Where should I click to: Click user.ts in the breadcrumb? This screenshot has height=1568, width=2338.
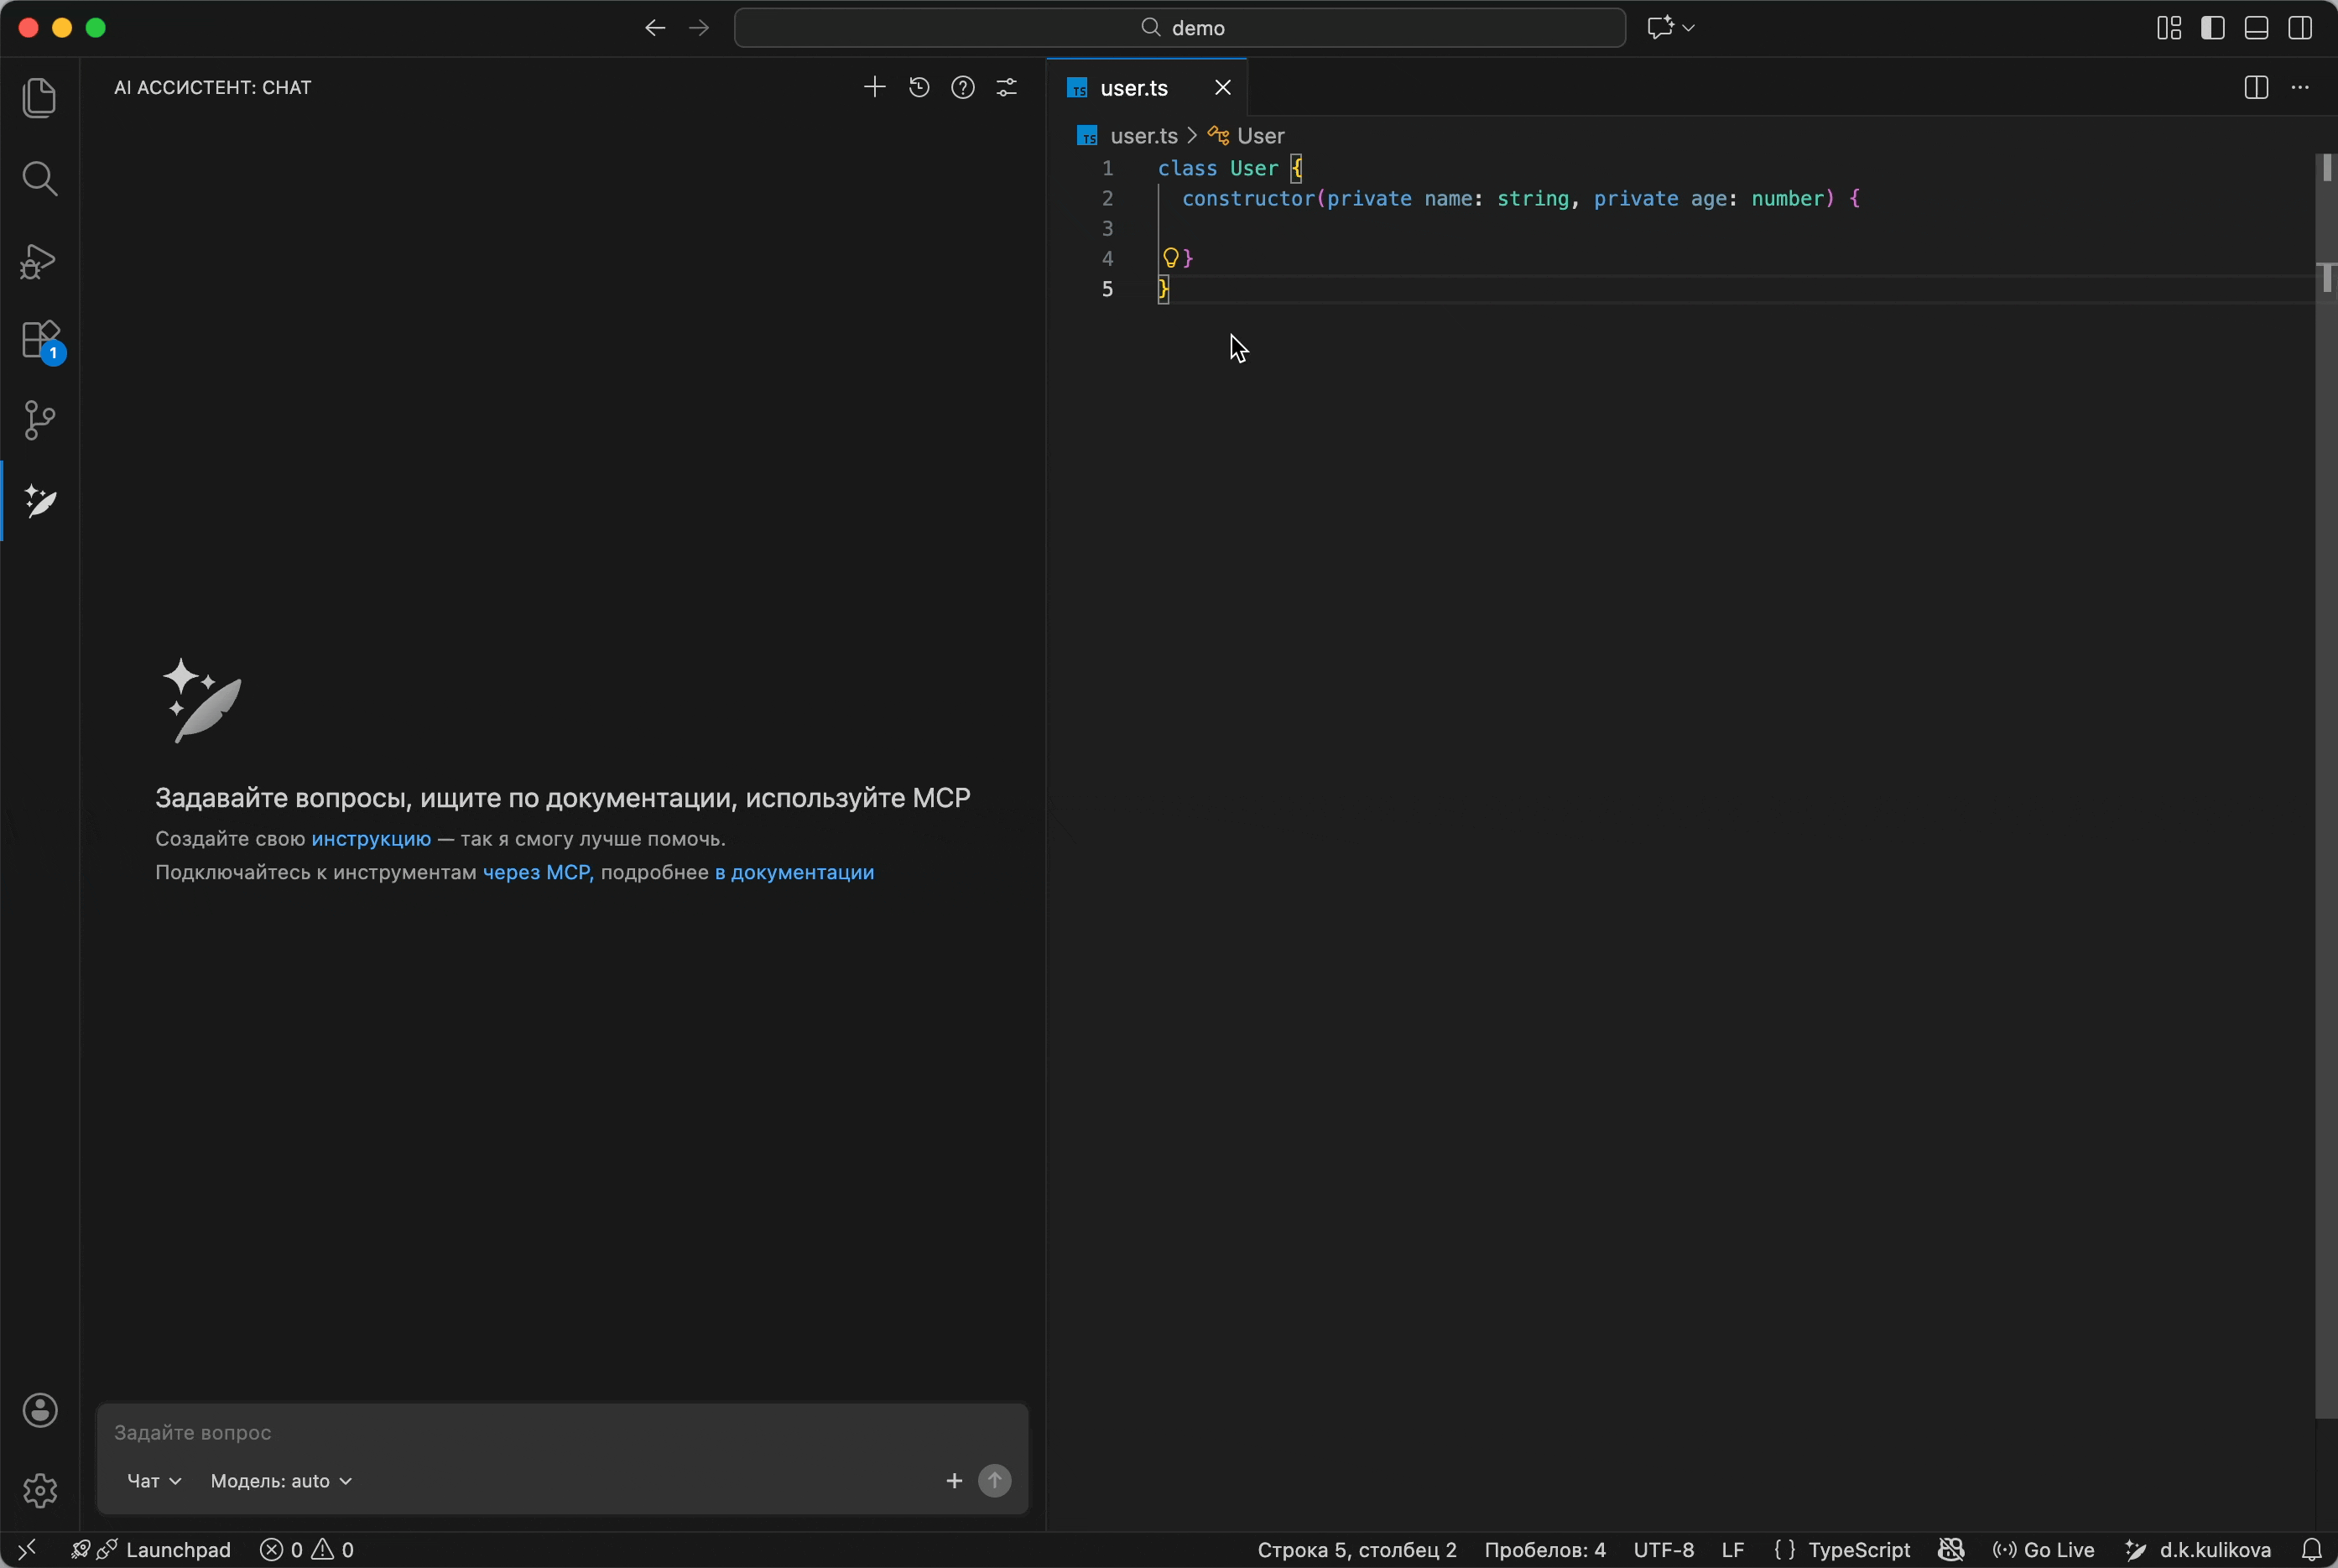tap(1144, 136)
